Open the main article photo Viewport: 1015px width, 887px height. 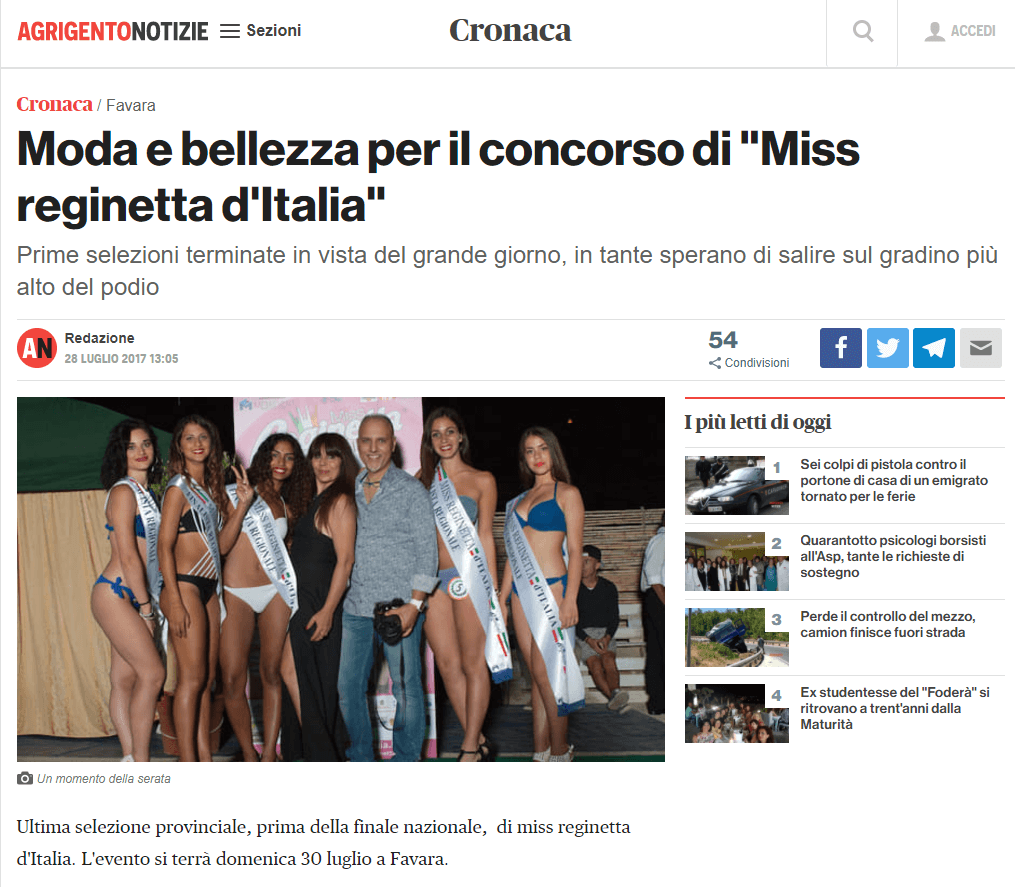coord(340,579)
